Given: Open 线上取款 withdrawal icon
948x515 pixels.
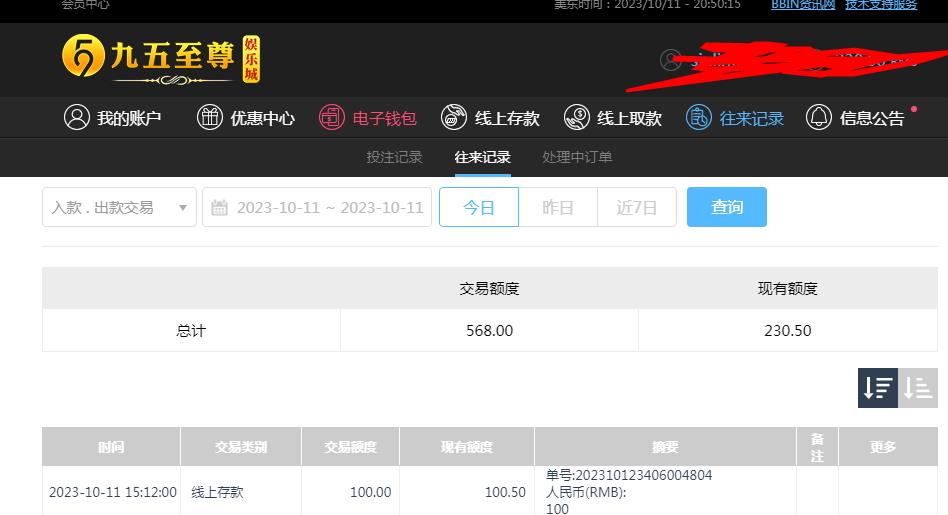Looking at the screenshot, I should point(577,117).
